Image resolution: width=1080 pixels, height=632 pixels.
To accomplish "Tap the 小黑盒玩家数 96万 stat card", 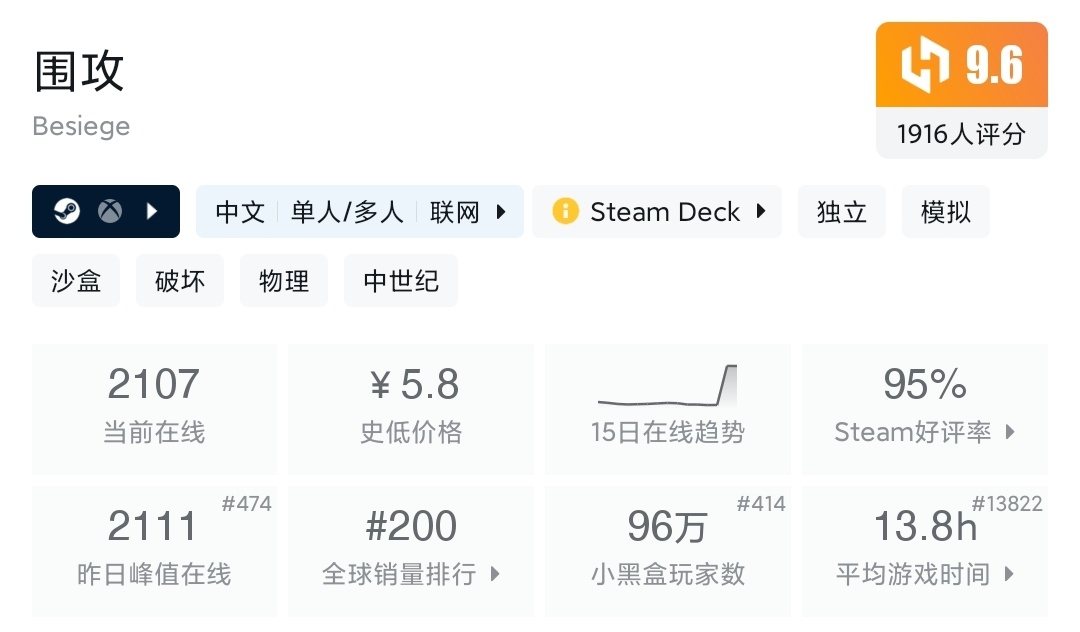I will coord(667,550).
